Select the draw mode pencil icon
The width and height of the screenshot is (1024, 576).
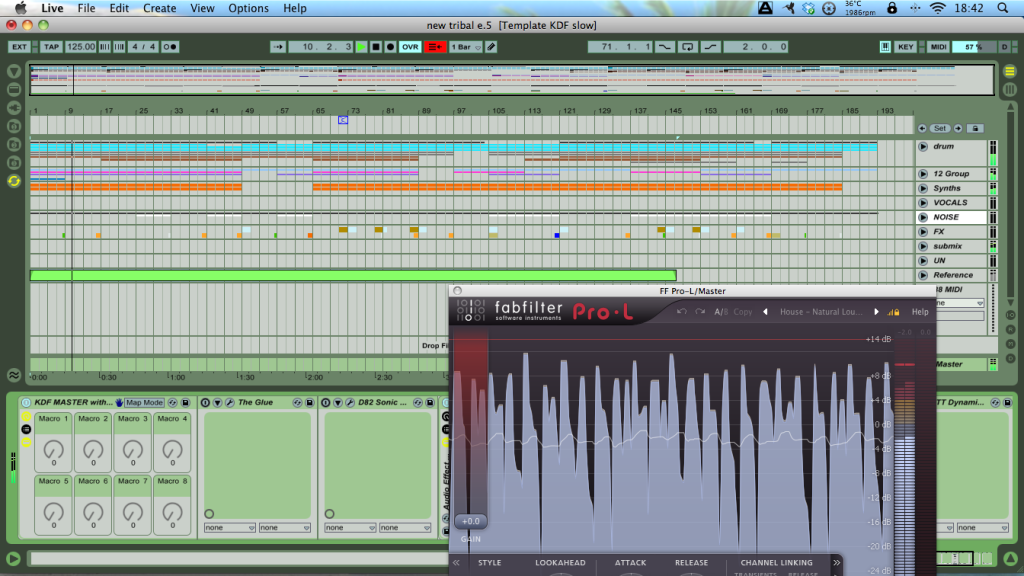[x=491, y=47]
